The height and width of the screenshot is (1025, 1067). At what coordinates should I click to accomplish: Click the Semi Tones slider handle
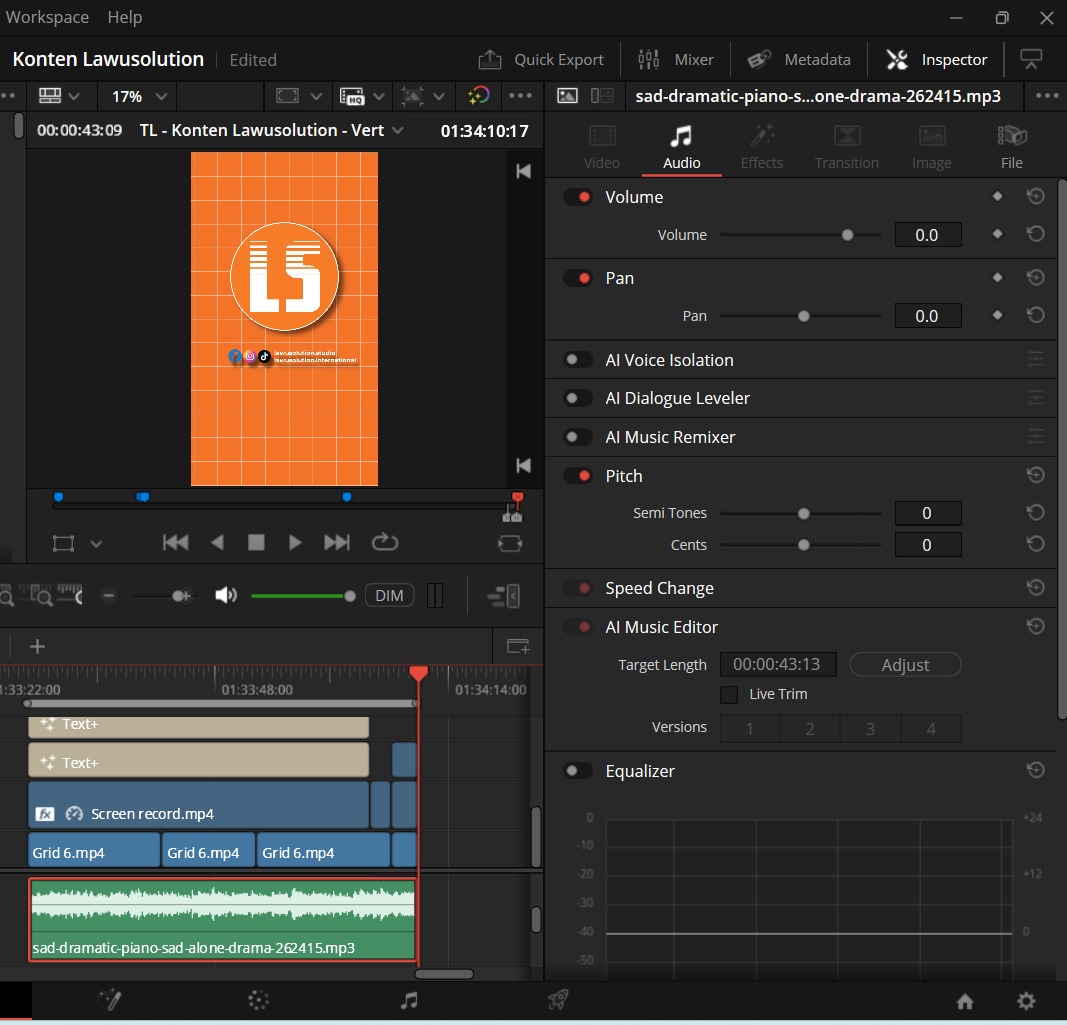click(x=804, y=514)
